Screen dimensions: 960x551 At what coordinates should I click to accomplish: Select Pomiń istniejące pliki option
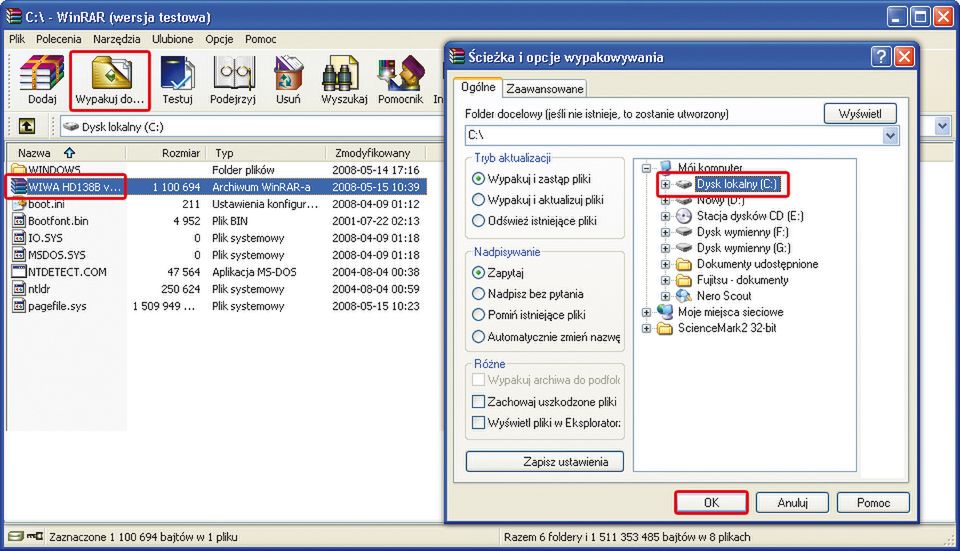[479, 315]
